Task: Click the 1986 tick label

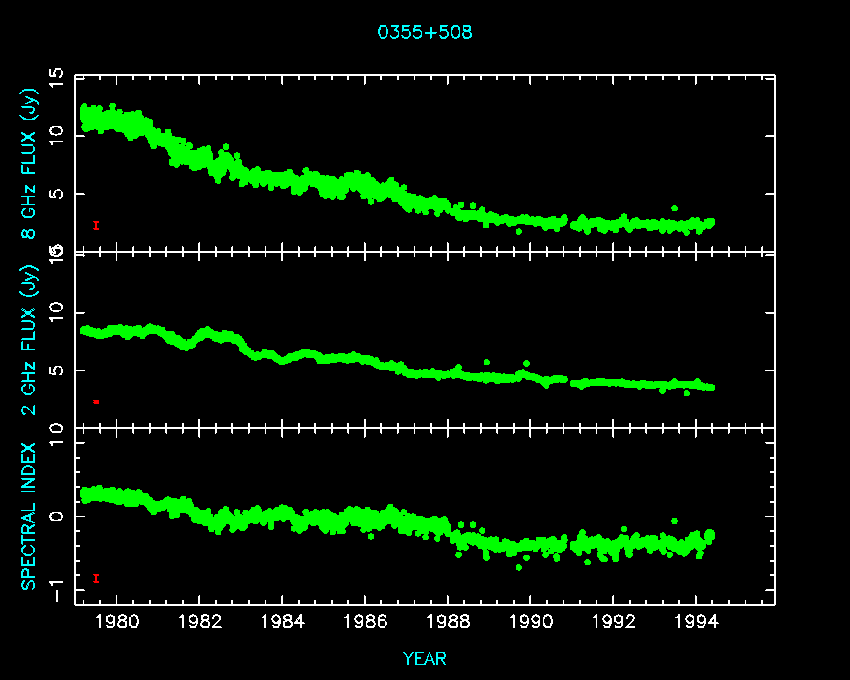Action: point(366,623)
